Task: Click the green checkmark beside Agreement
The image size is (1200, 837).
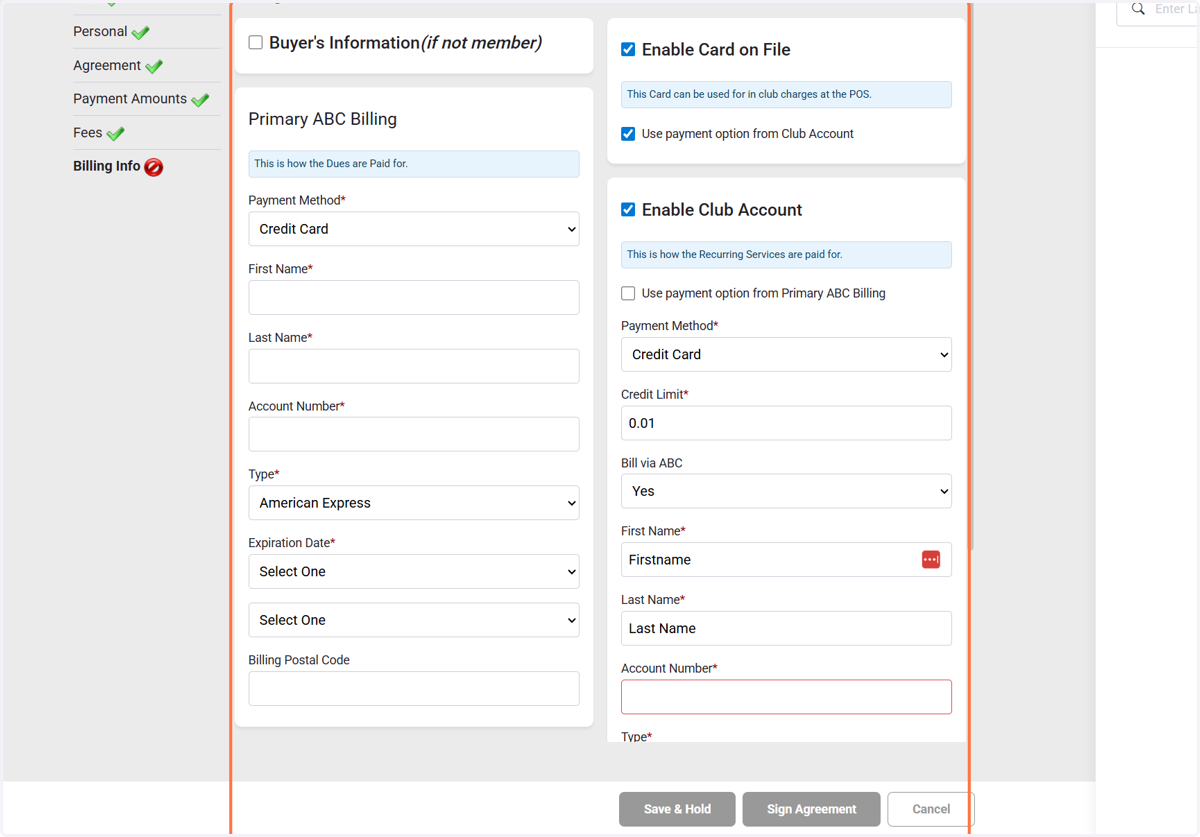Action: tap(154, 66)
